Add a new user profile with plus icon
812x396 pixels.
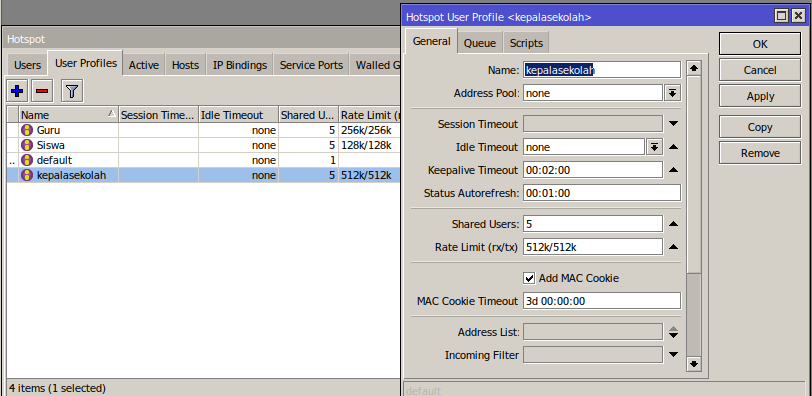pos(17,92)
